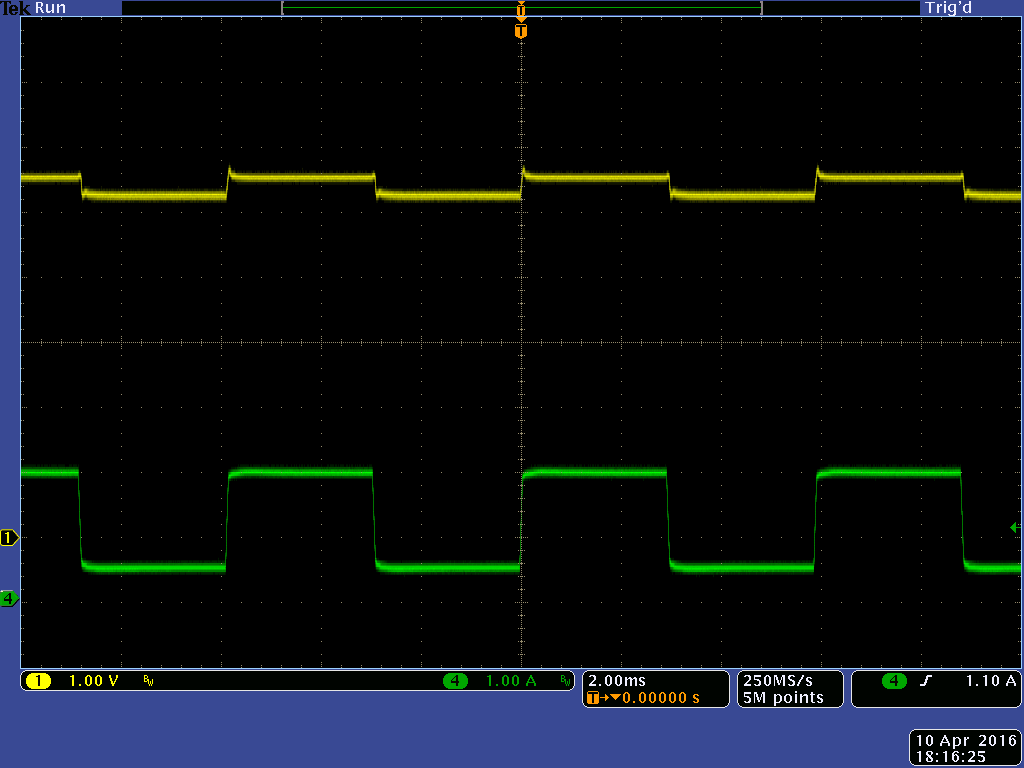Click the orange T delay icon in readout
This screenshot has height=768, width=1024.
pos(593,698)
